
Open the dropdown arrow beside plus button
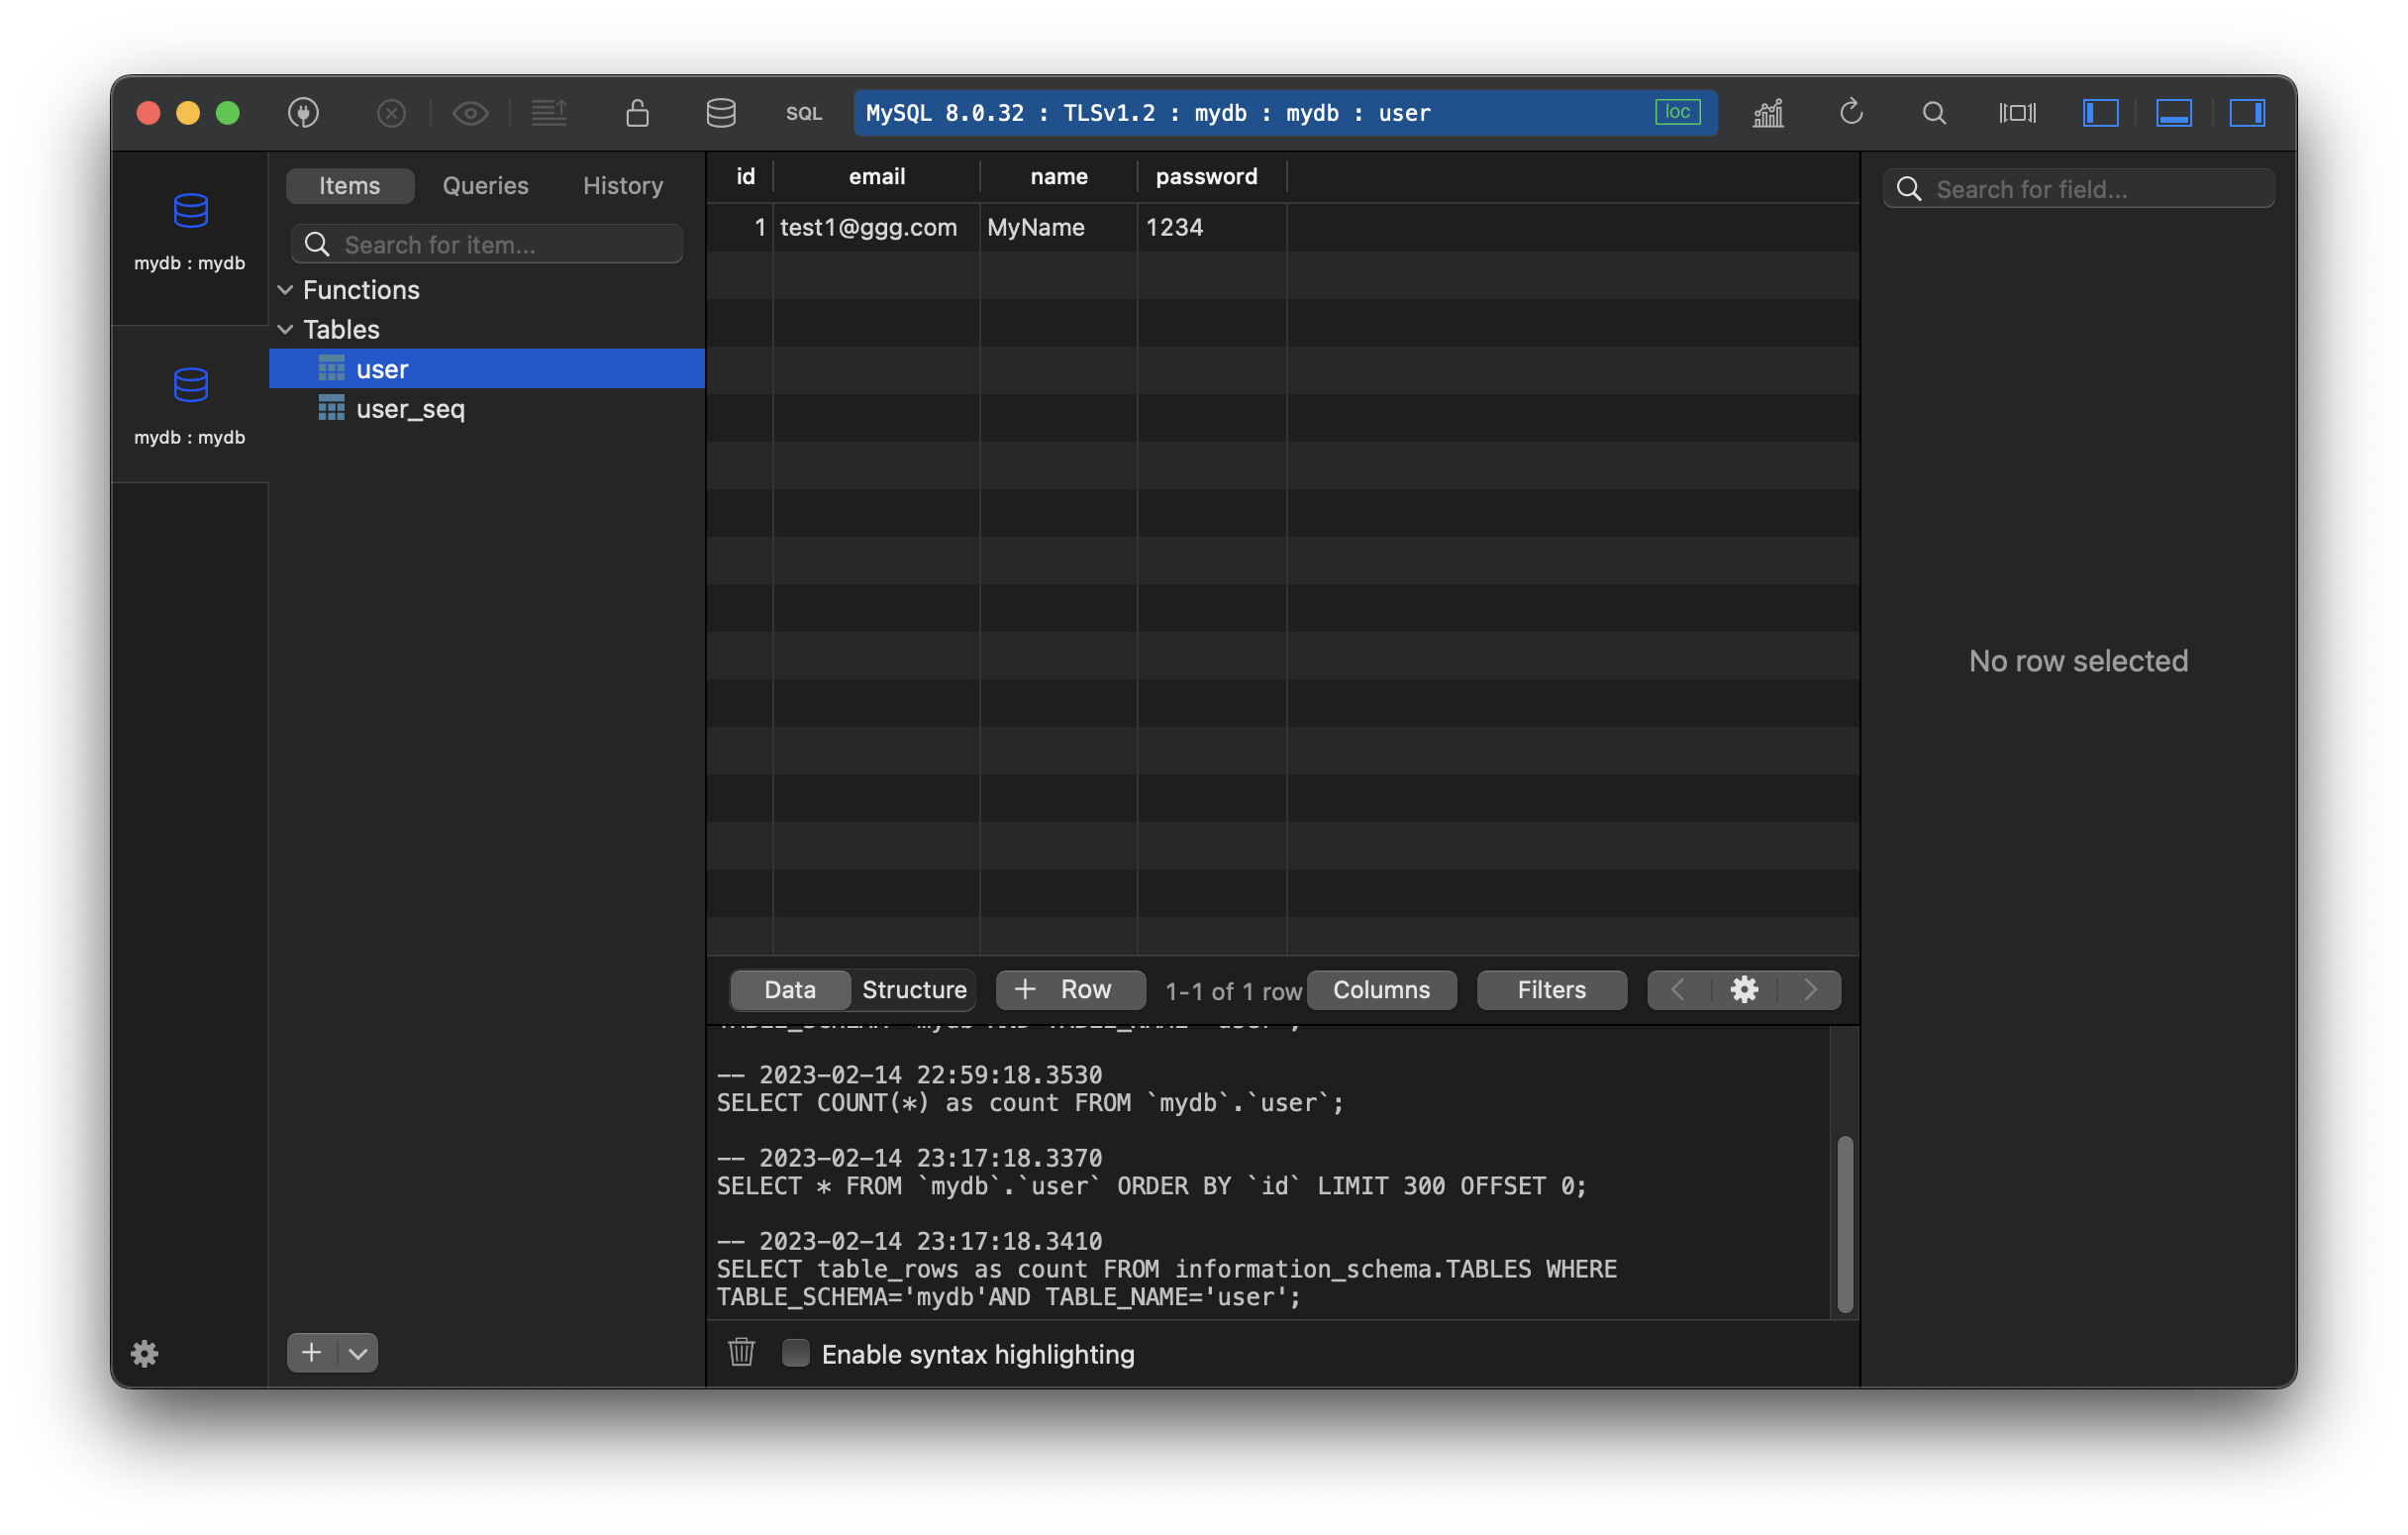[x=358, y=1353]
